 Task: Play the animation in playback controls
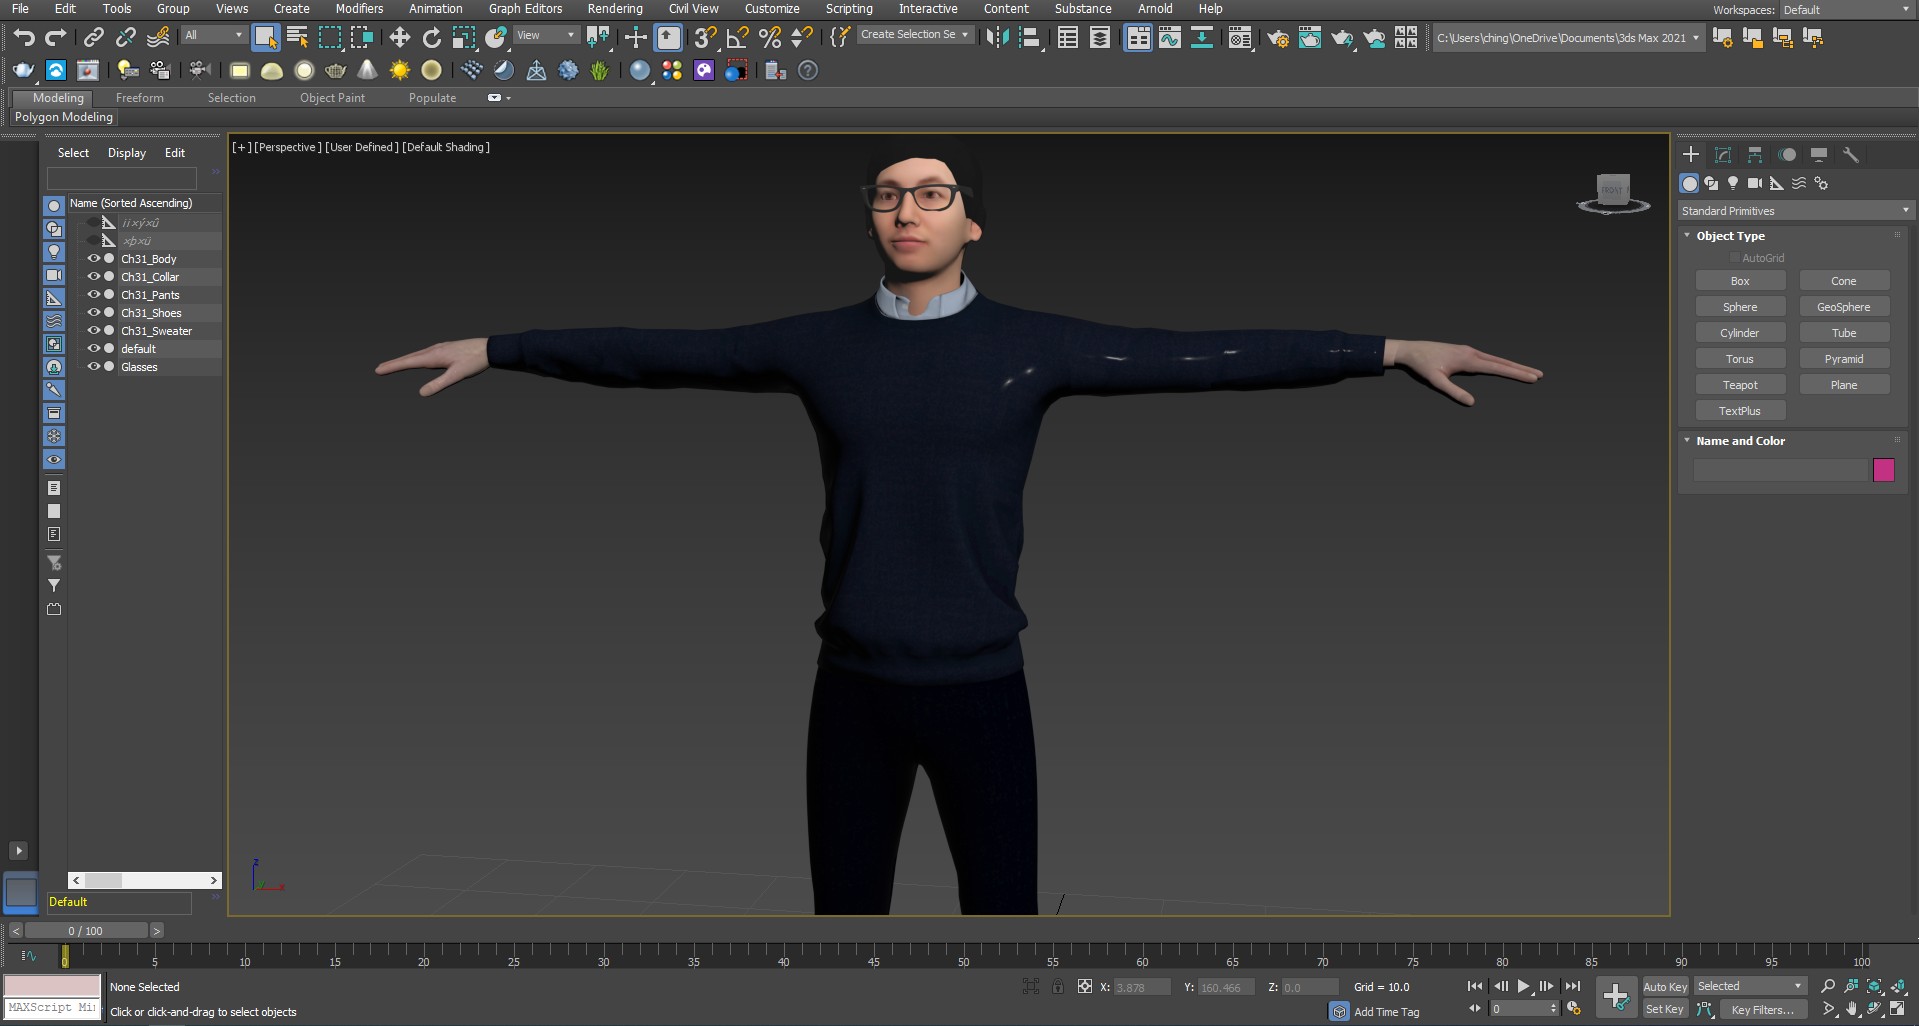click(x=1523, y=987)
